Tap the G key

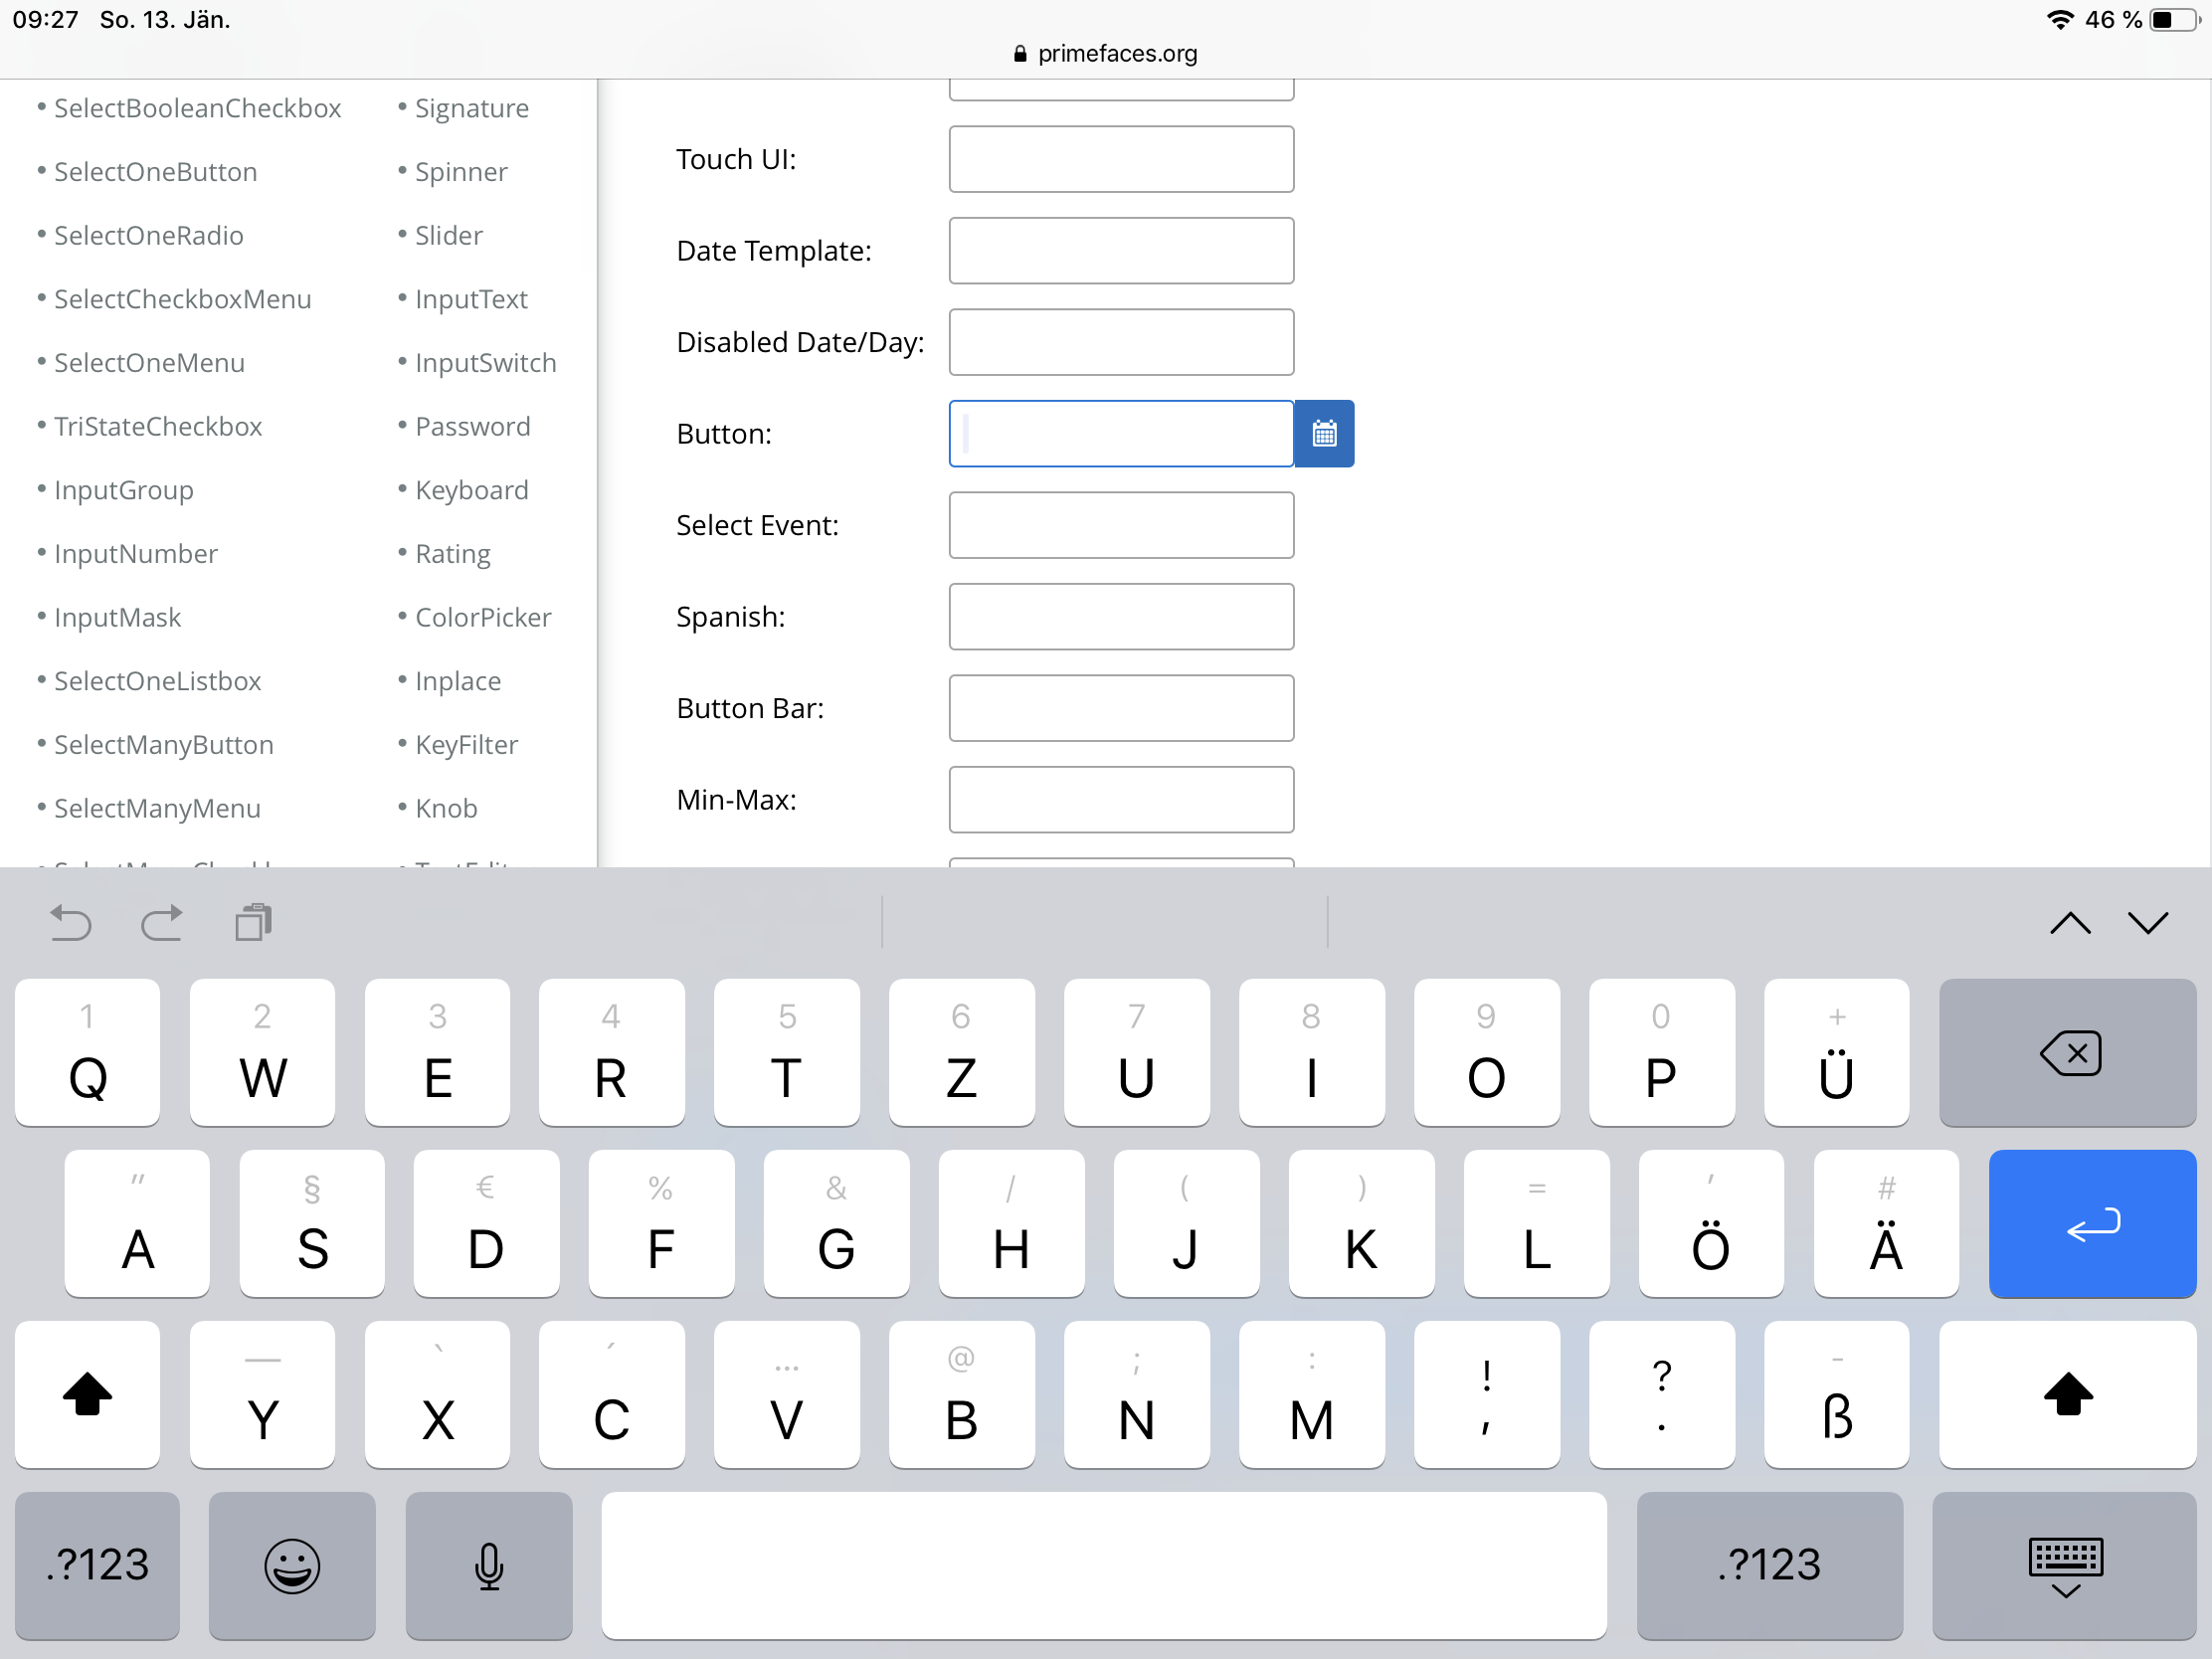tap(836, 1223)
